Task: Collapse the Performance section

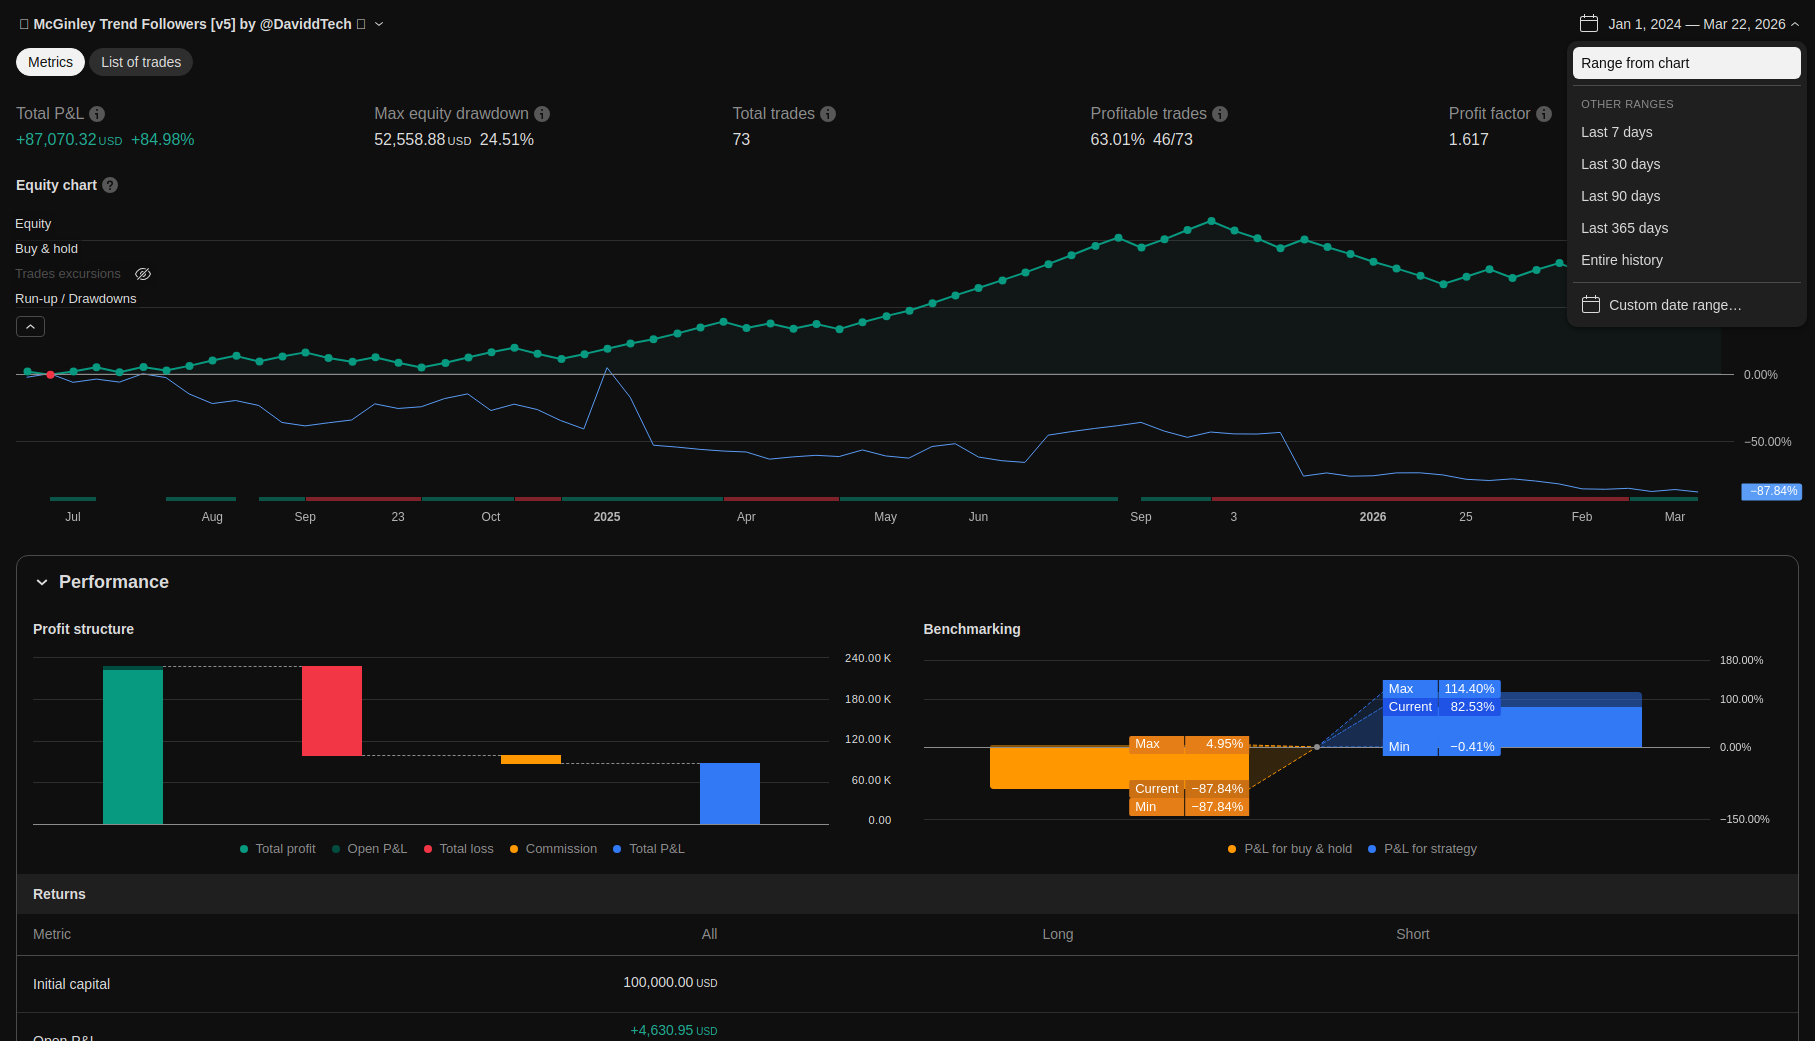Action: point(42,582)
